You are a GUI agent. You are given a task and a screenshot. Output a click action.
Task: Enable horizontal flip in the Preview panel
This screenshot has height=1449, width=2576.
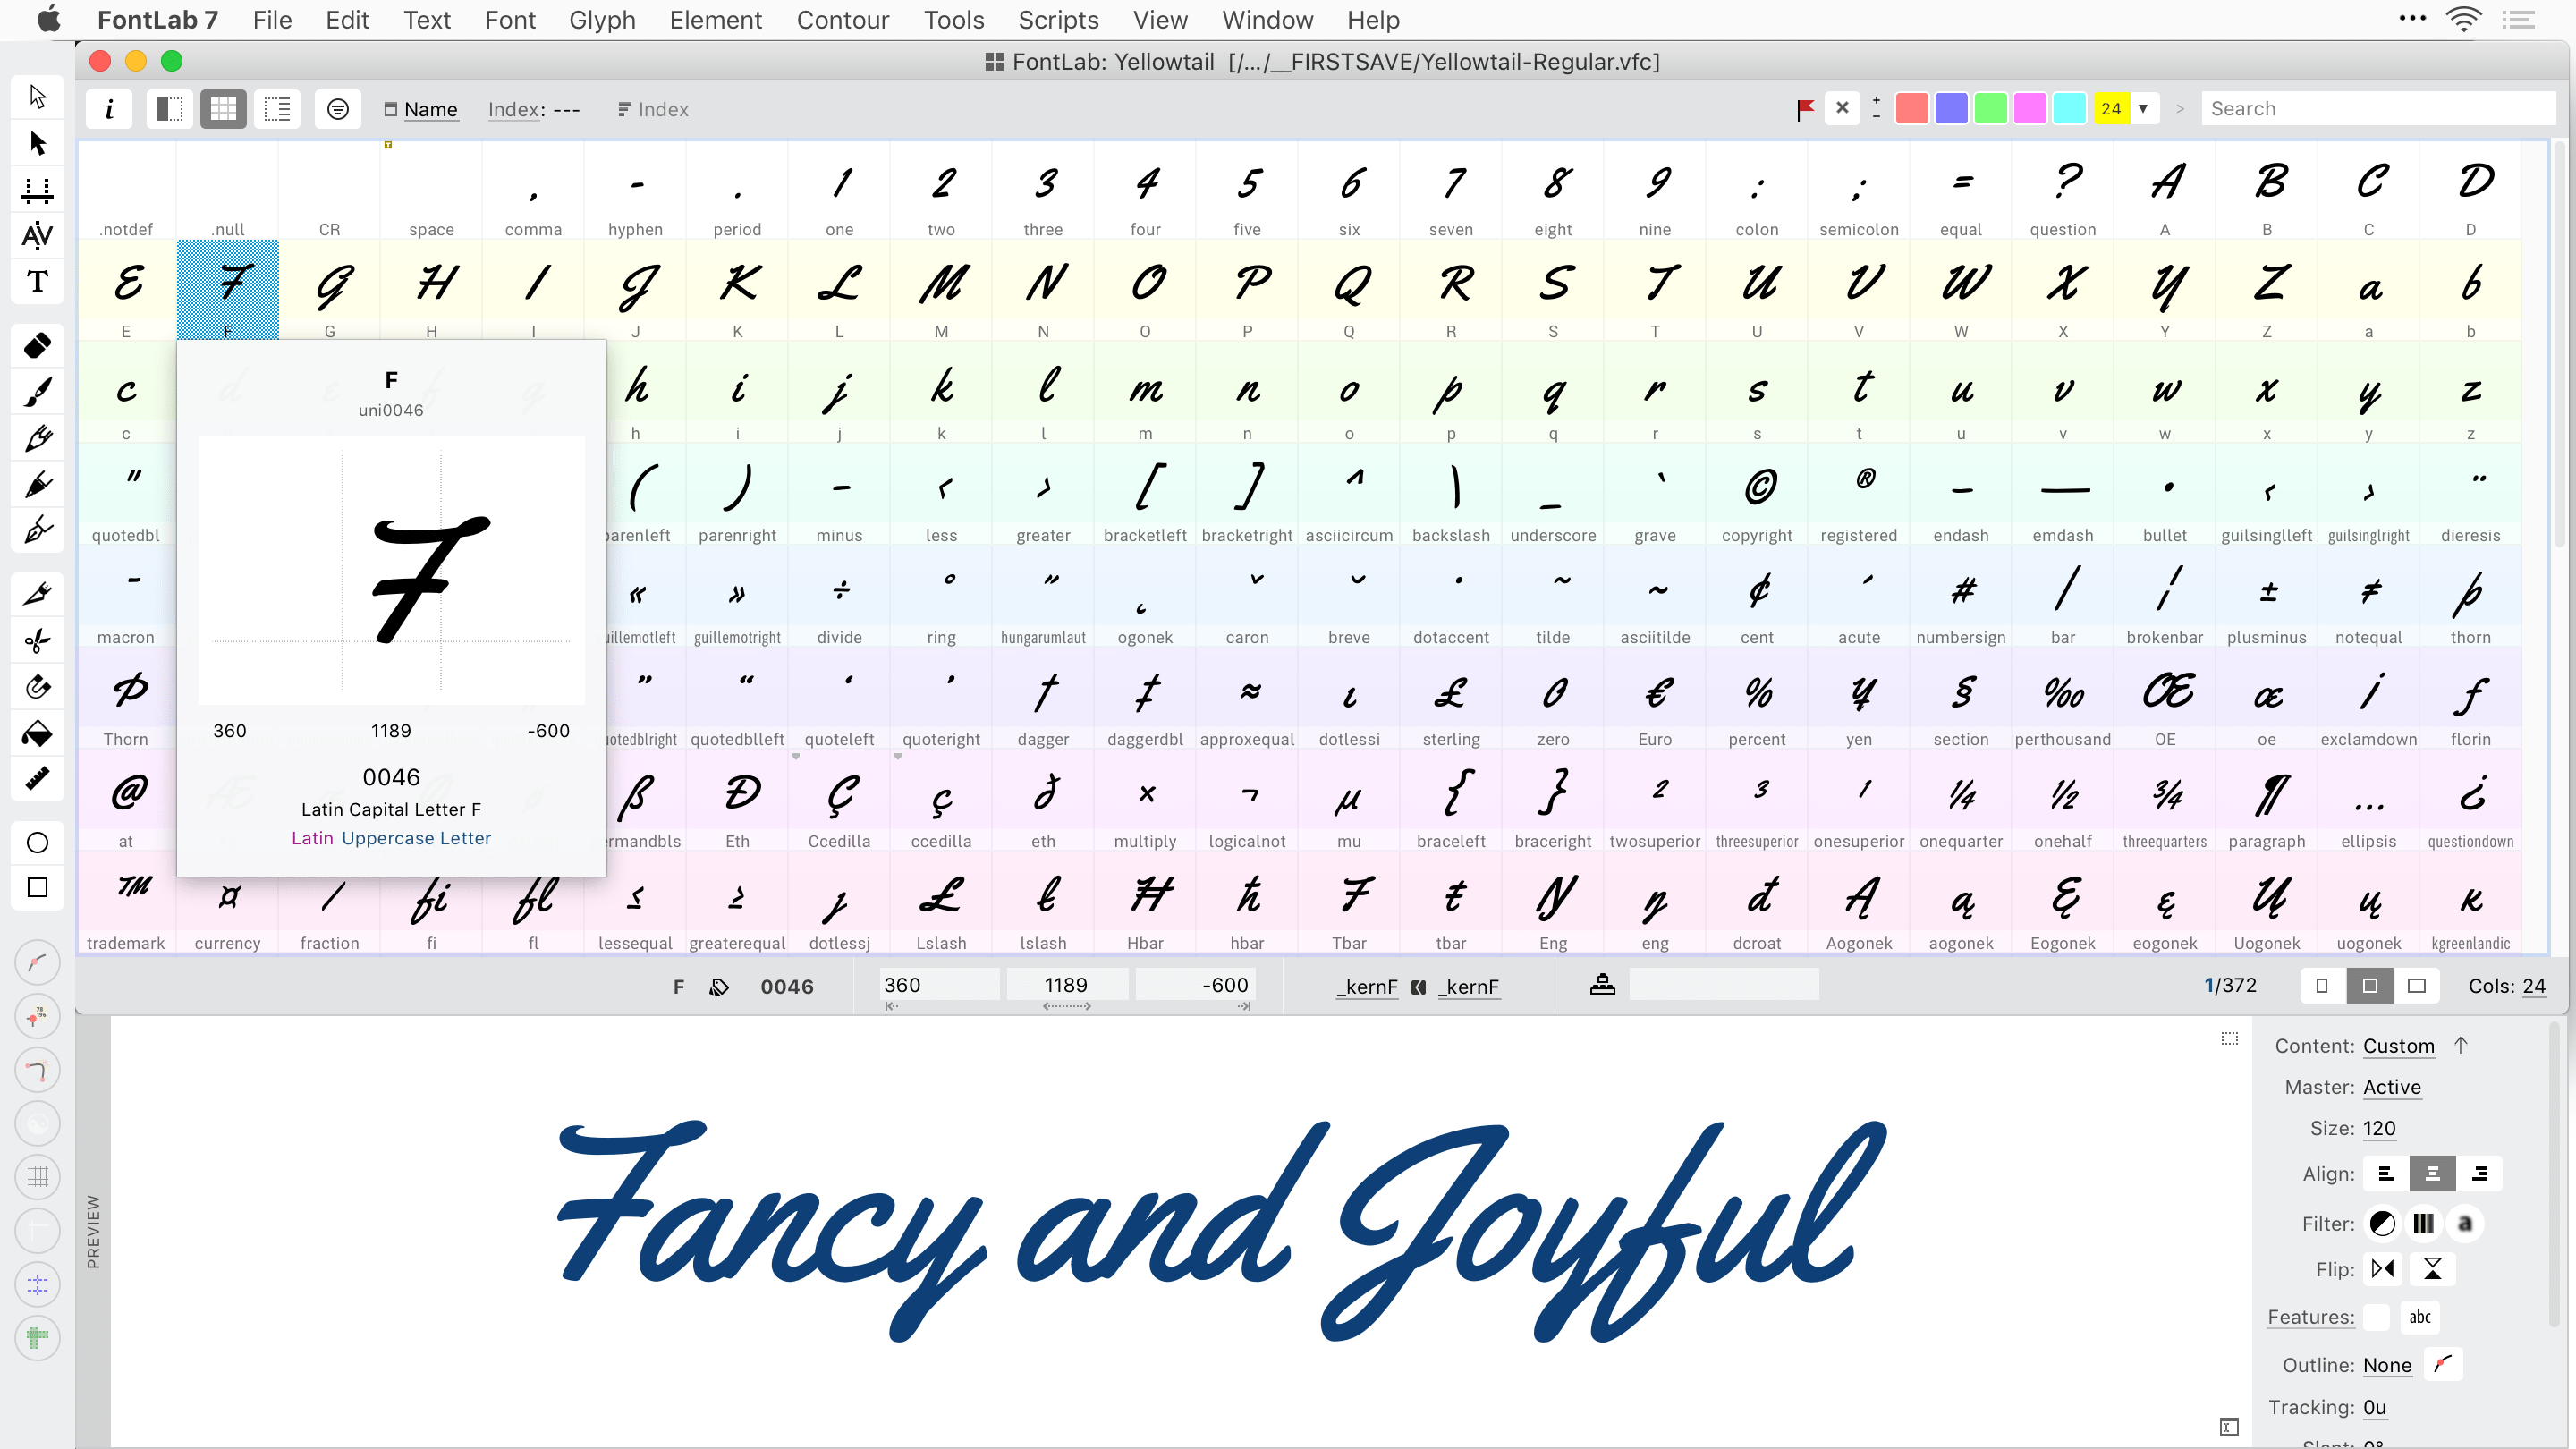click(x=2383, y=1268)
